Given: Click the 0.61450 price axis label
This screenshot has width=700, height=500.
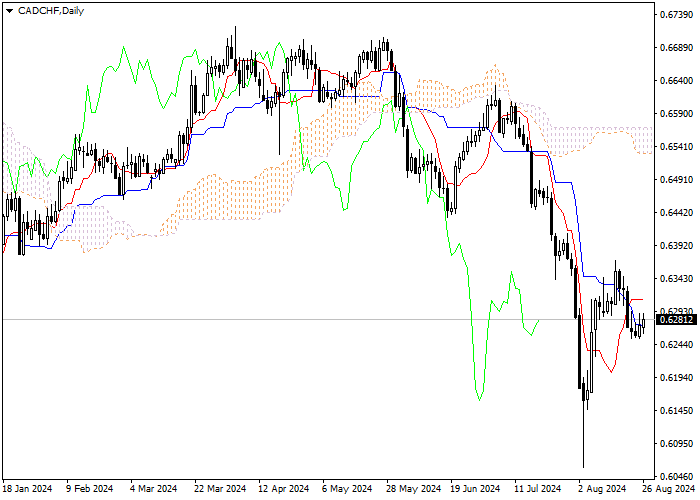Looking at the screenshot, I should (x=676, y=410).
